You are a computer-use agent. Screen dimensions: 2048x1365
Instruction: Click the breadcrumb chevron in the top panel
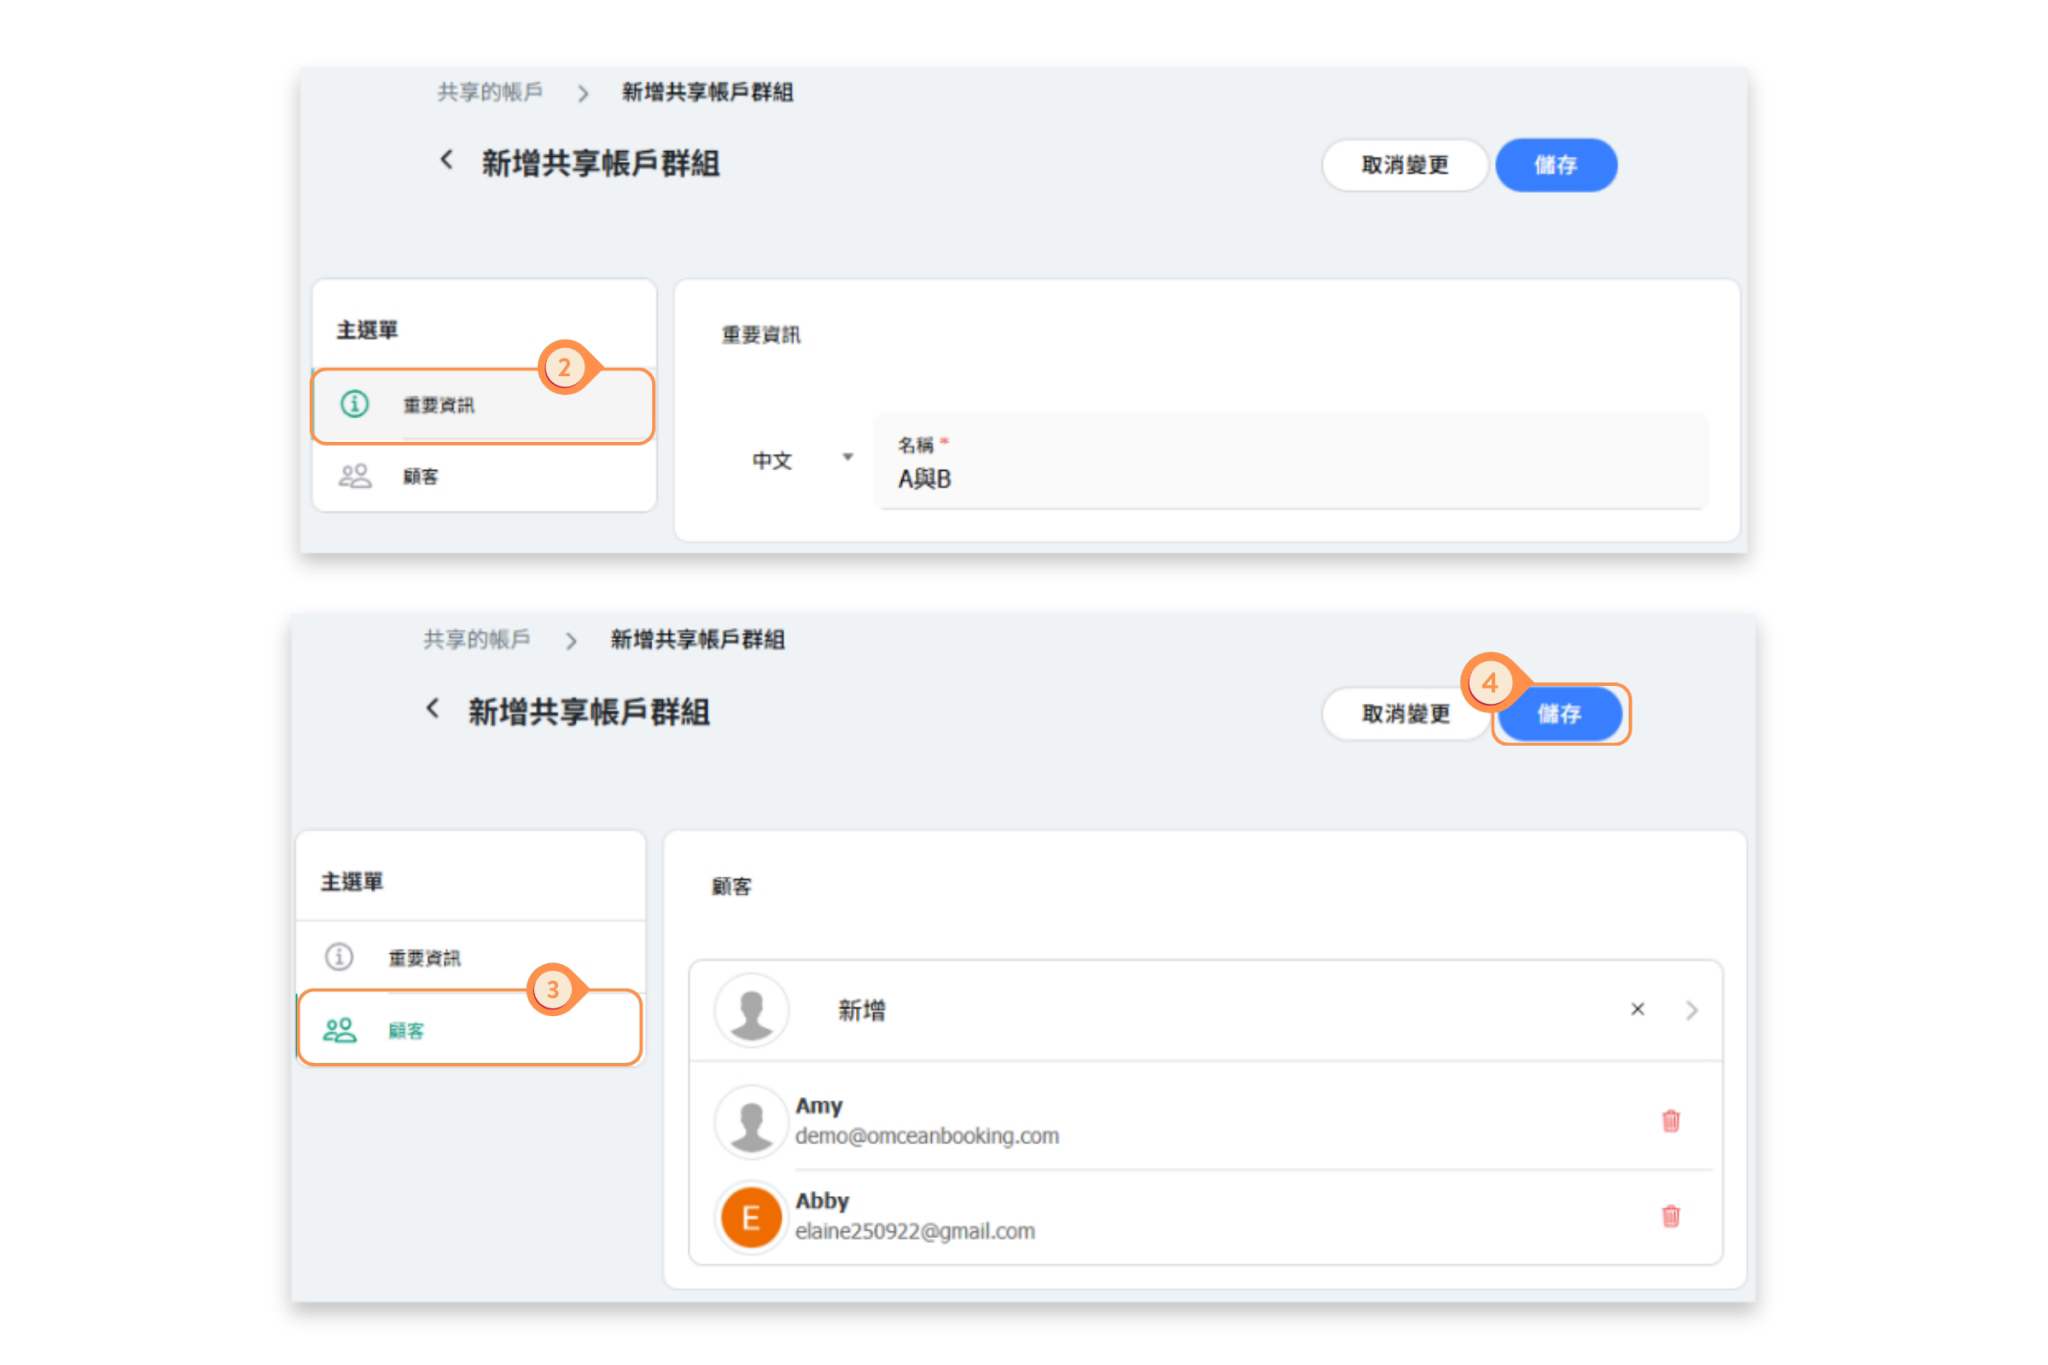(x=582, y=94)
